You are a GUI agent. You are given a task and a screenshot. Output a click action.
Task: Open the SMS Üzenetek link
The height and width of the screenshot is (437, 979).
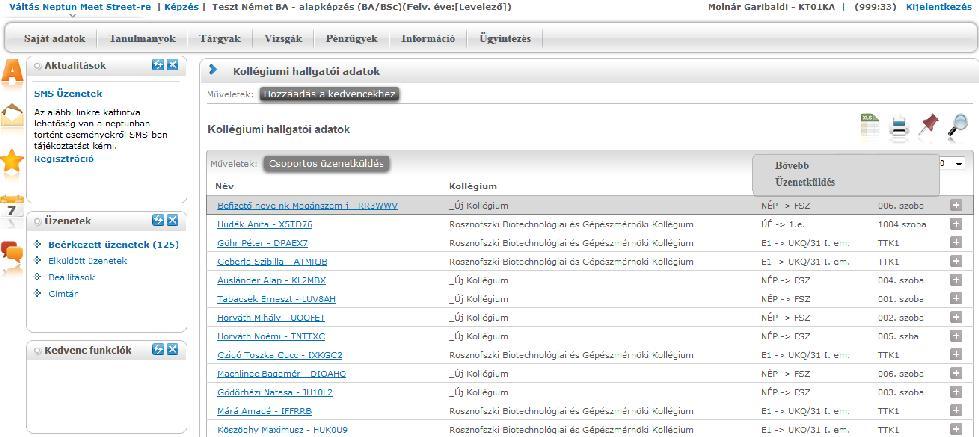[68, 94]
